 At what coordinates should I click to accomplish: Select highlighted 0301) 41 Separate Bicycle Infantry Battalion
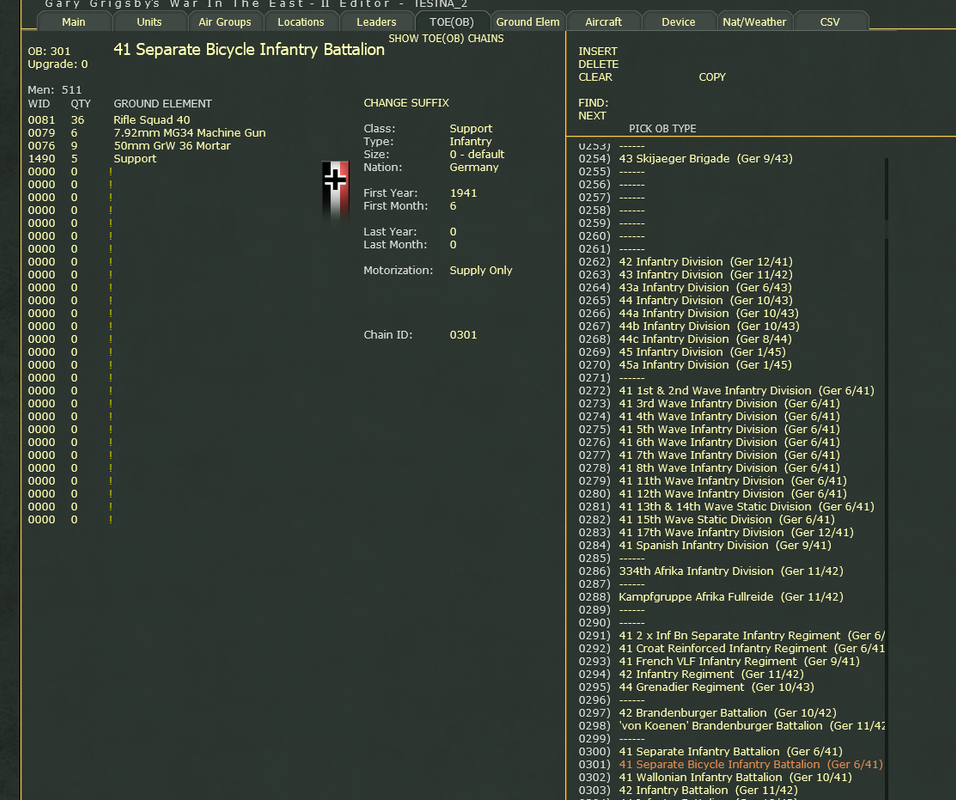pyautogui.click(x=730, y=763)
